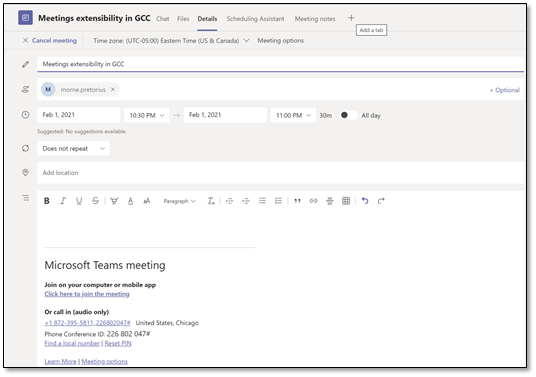Insert a hyperlink via toolbar

(313, 201)
